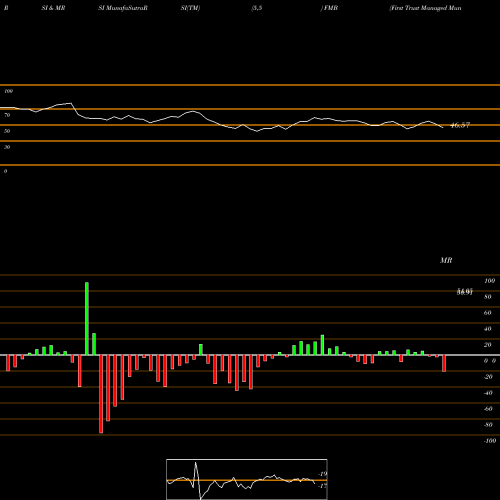The image size is (500, 500).
Task: Click the tallest green bar in MR histogram
Action: click(x=87, y=319)
